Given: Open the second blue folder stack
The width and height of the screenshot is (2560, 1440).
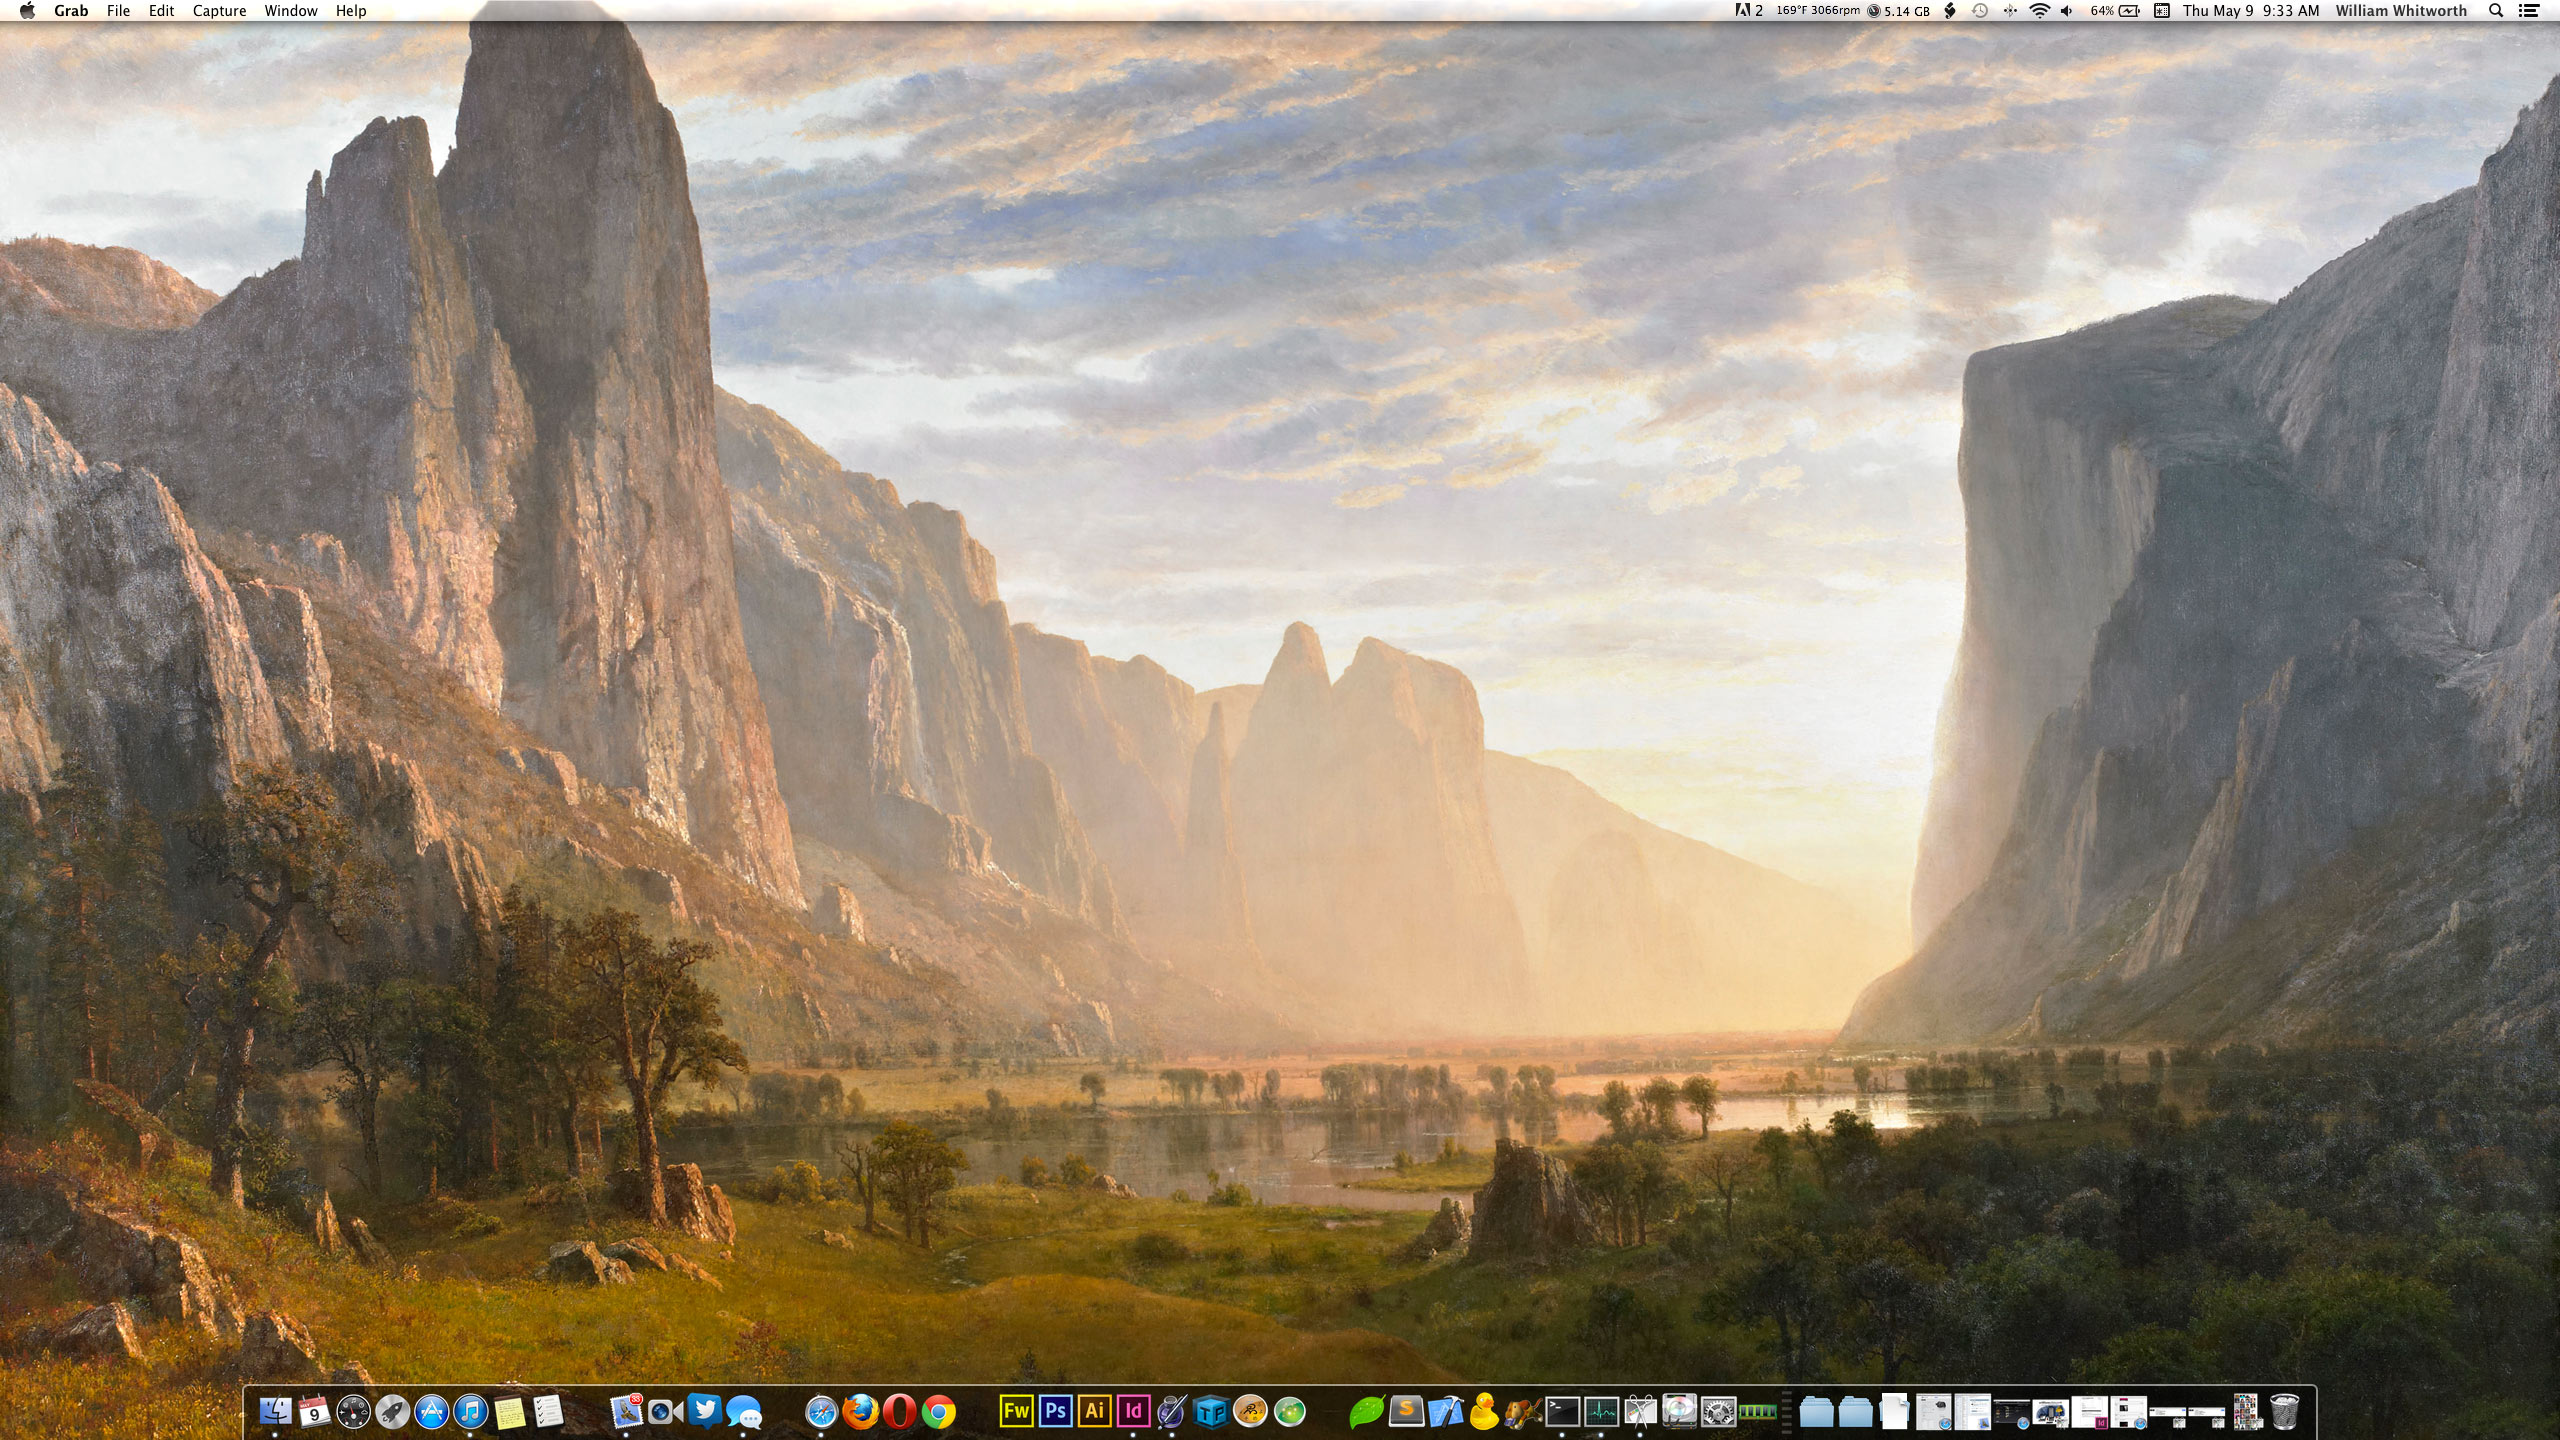Looking at the screenshot, I should [1855, 1411].
